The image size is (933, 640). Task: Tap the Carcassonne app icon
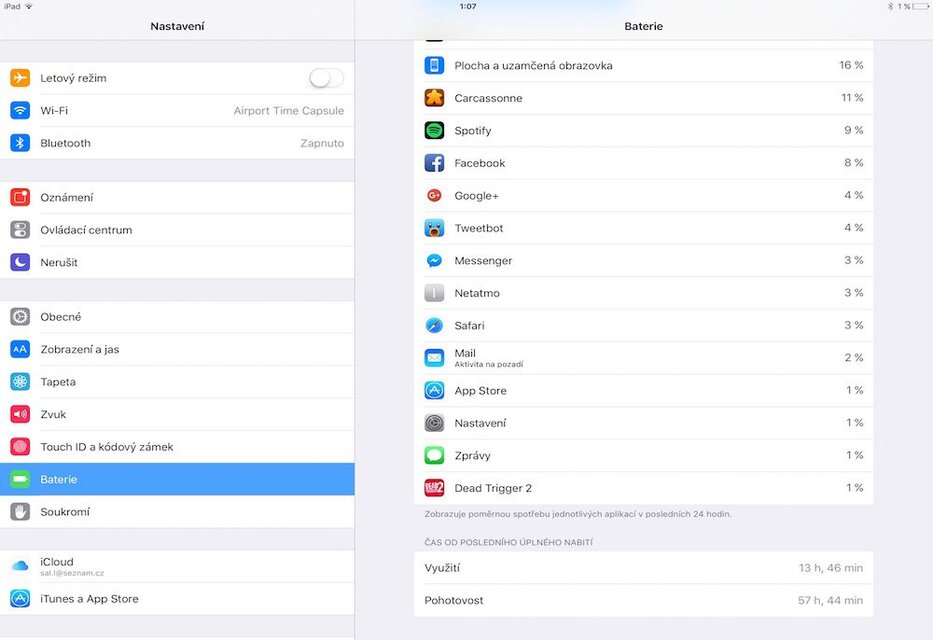(433, 97)
